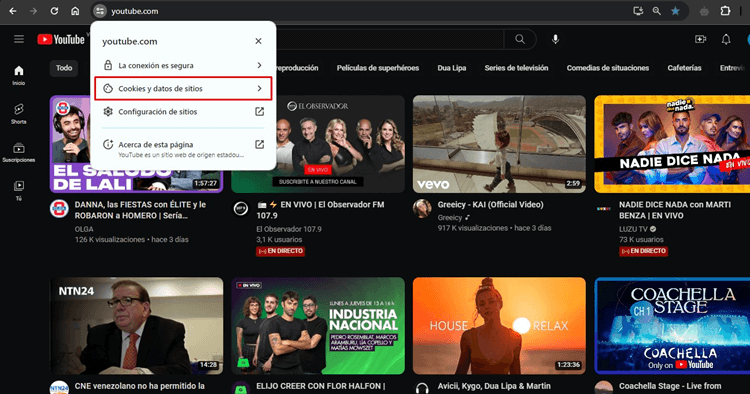
Task: Click the external-link icon beside Configuración de sitios
Action: 259,111
